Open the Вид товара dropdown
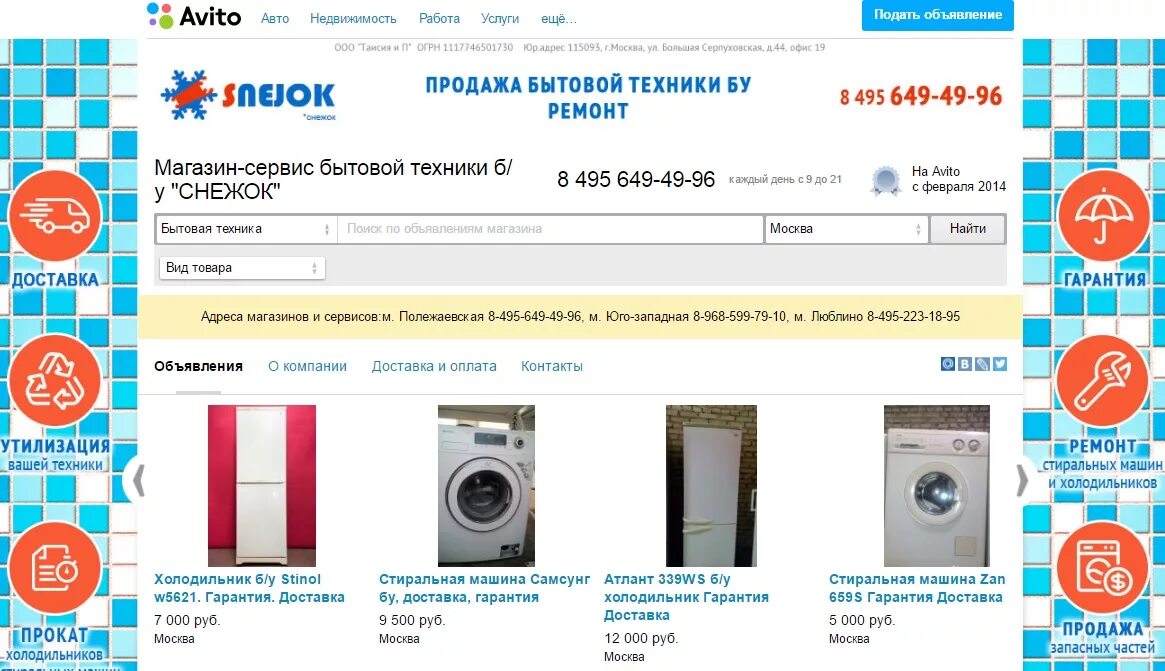The height and width of the screenshot is (671, 1165). pos(242,268)
